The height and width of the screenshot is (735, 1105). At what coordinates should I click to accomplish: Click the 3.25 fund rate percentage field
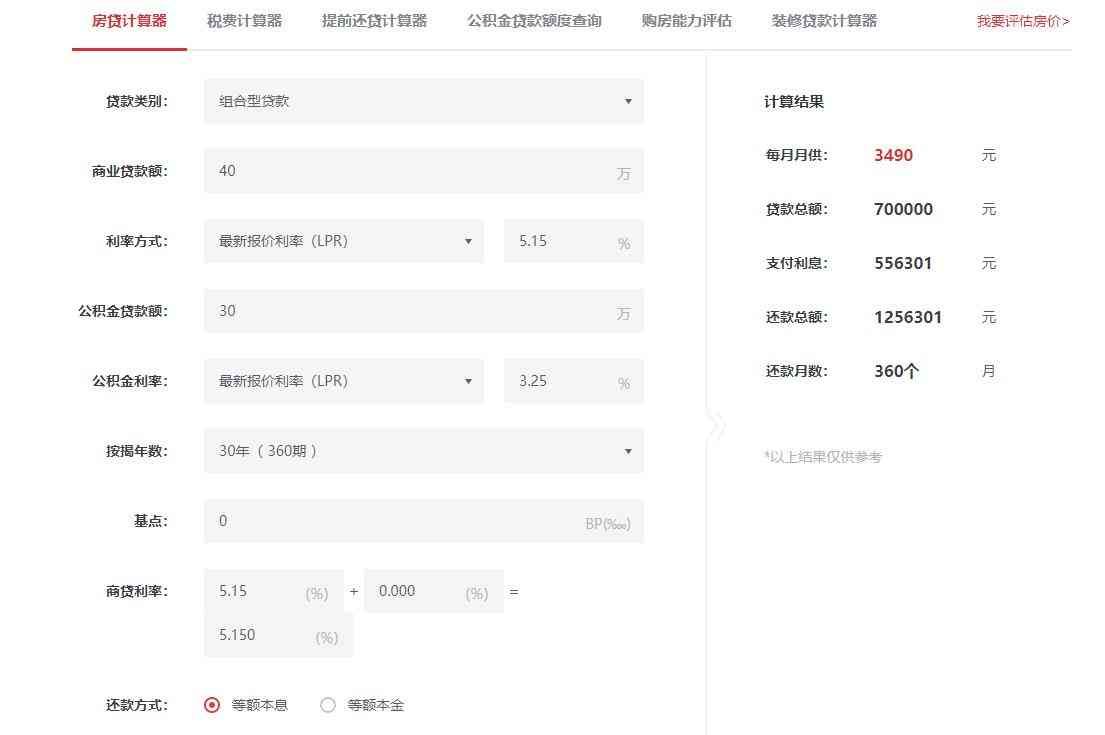(x=574, y=381)
